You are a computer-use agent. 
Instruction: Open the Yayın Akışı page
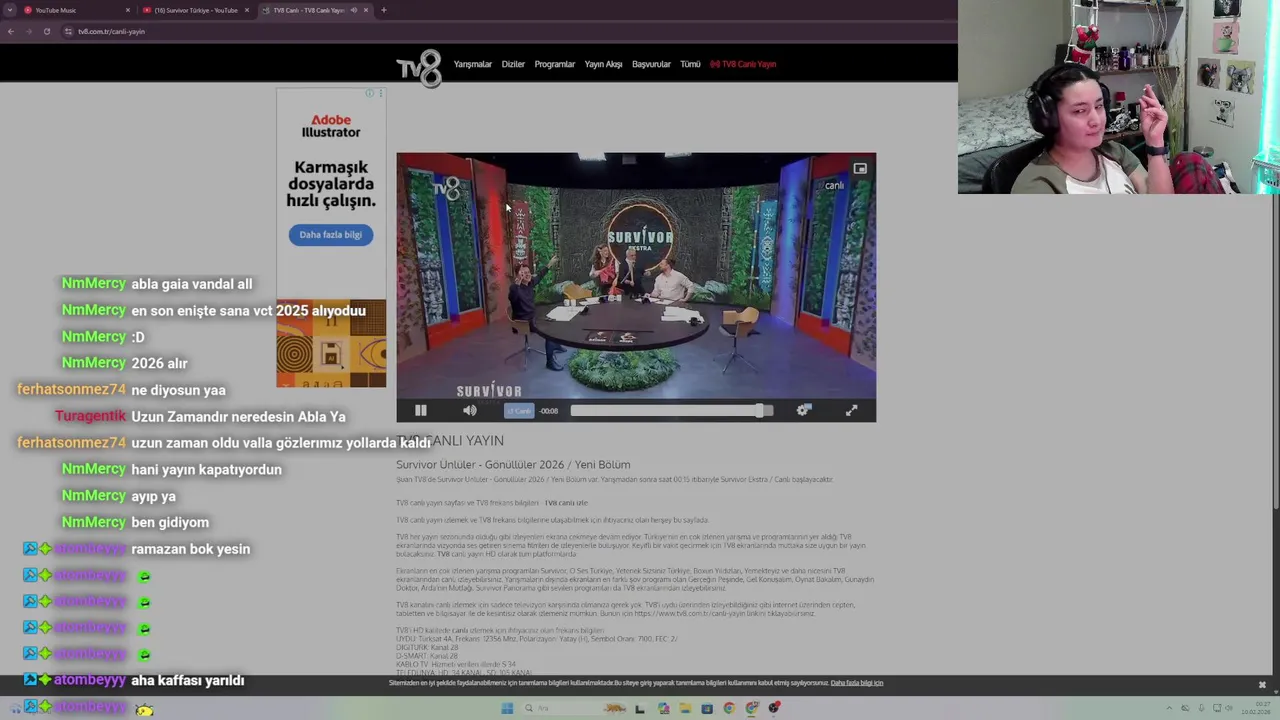coord(603,64)
